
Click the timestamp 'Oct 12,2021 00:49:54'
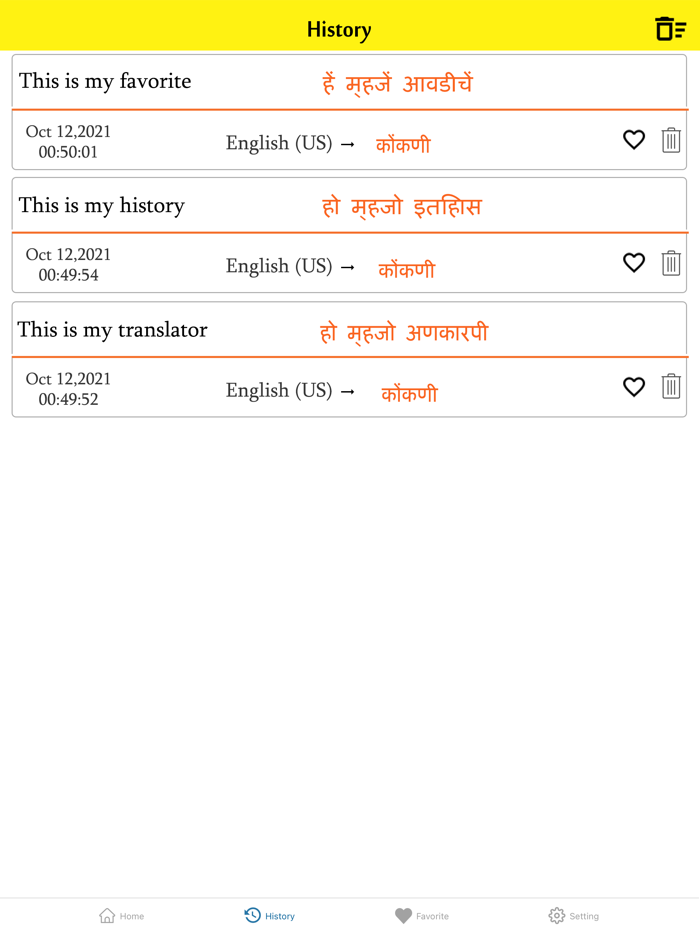[67, 263]
